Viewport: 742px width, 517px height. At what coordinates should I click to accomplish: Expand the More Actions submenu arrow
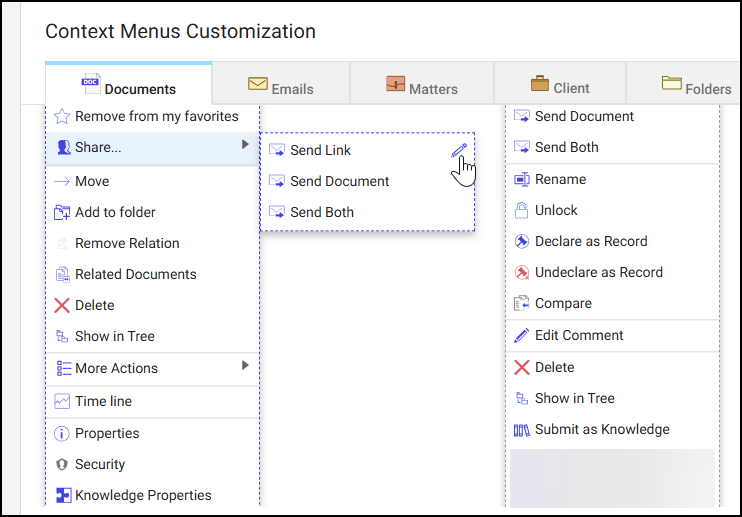[245, 365]
